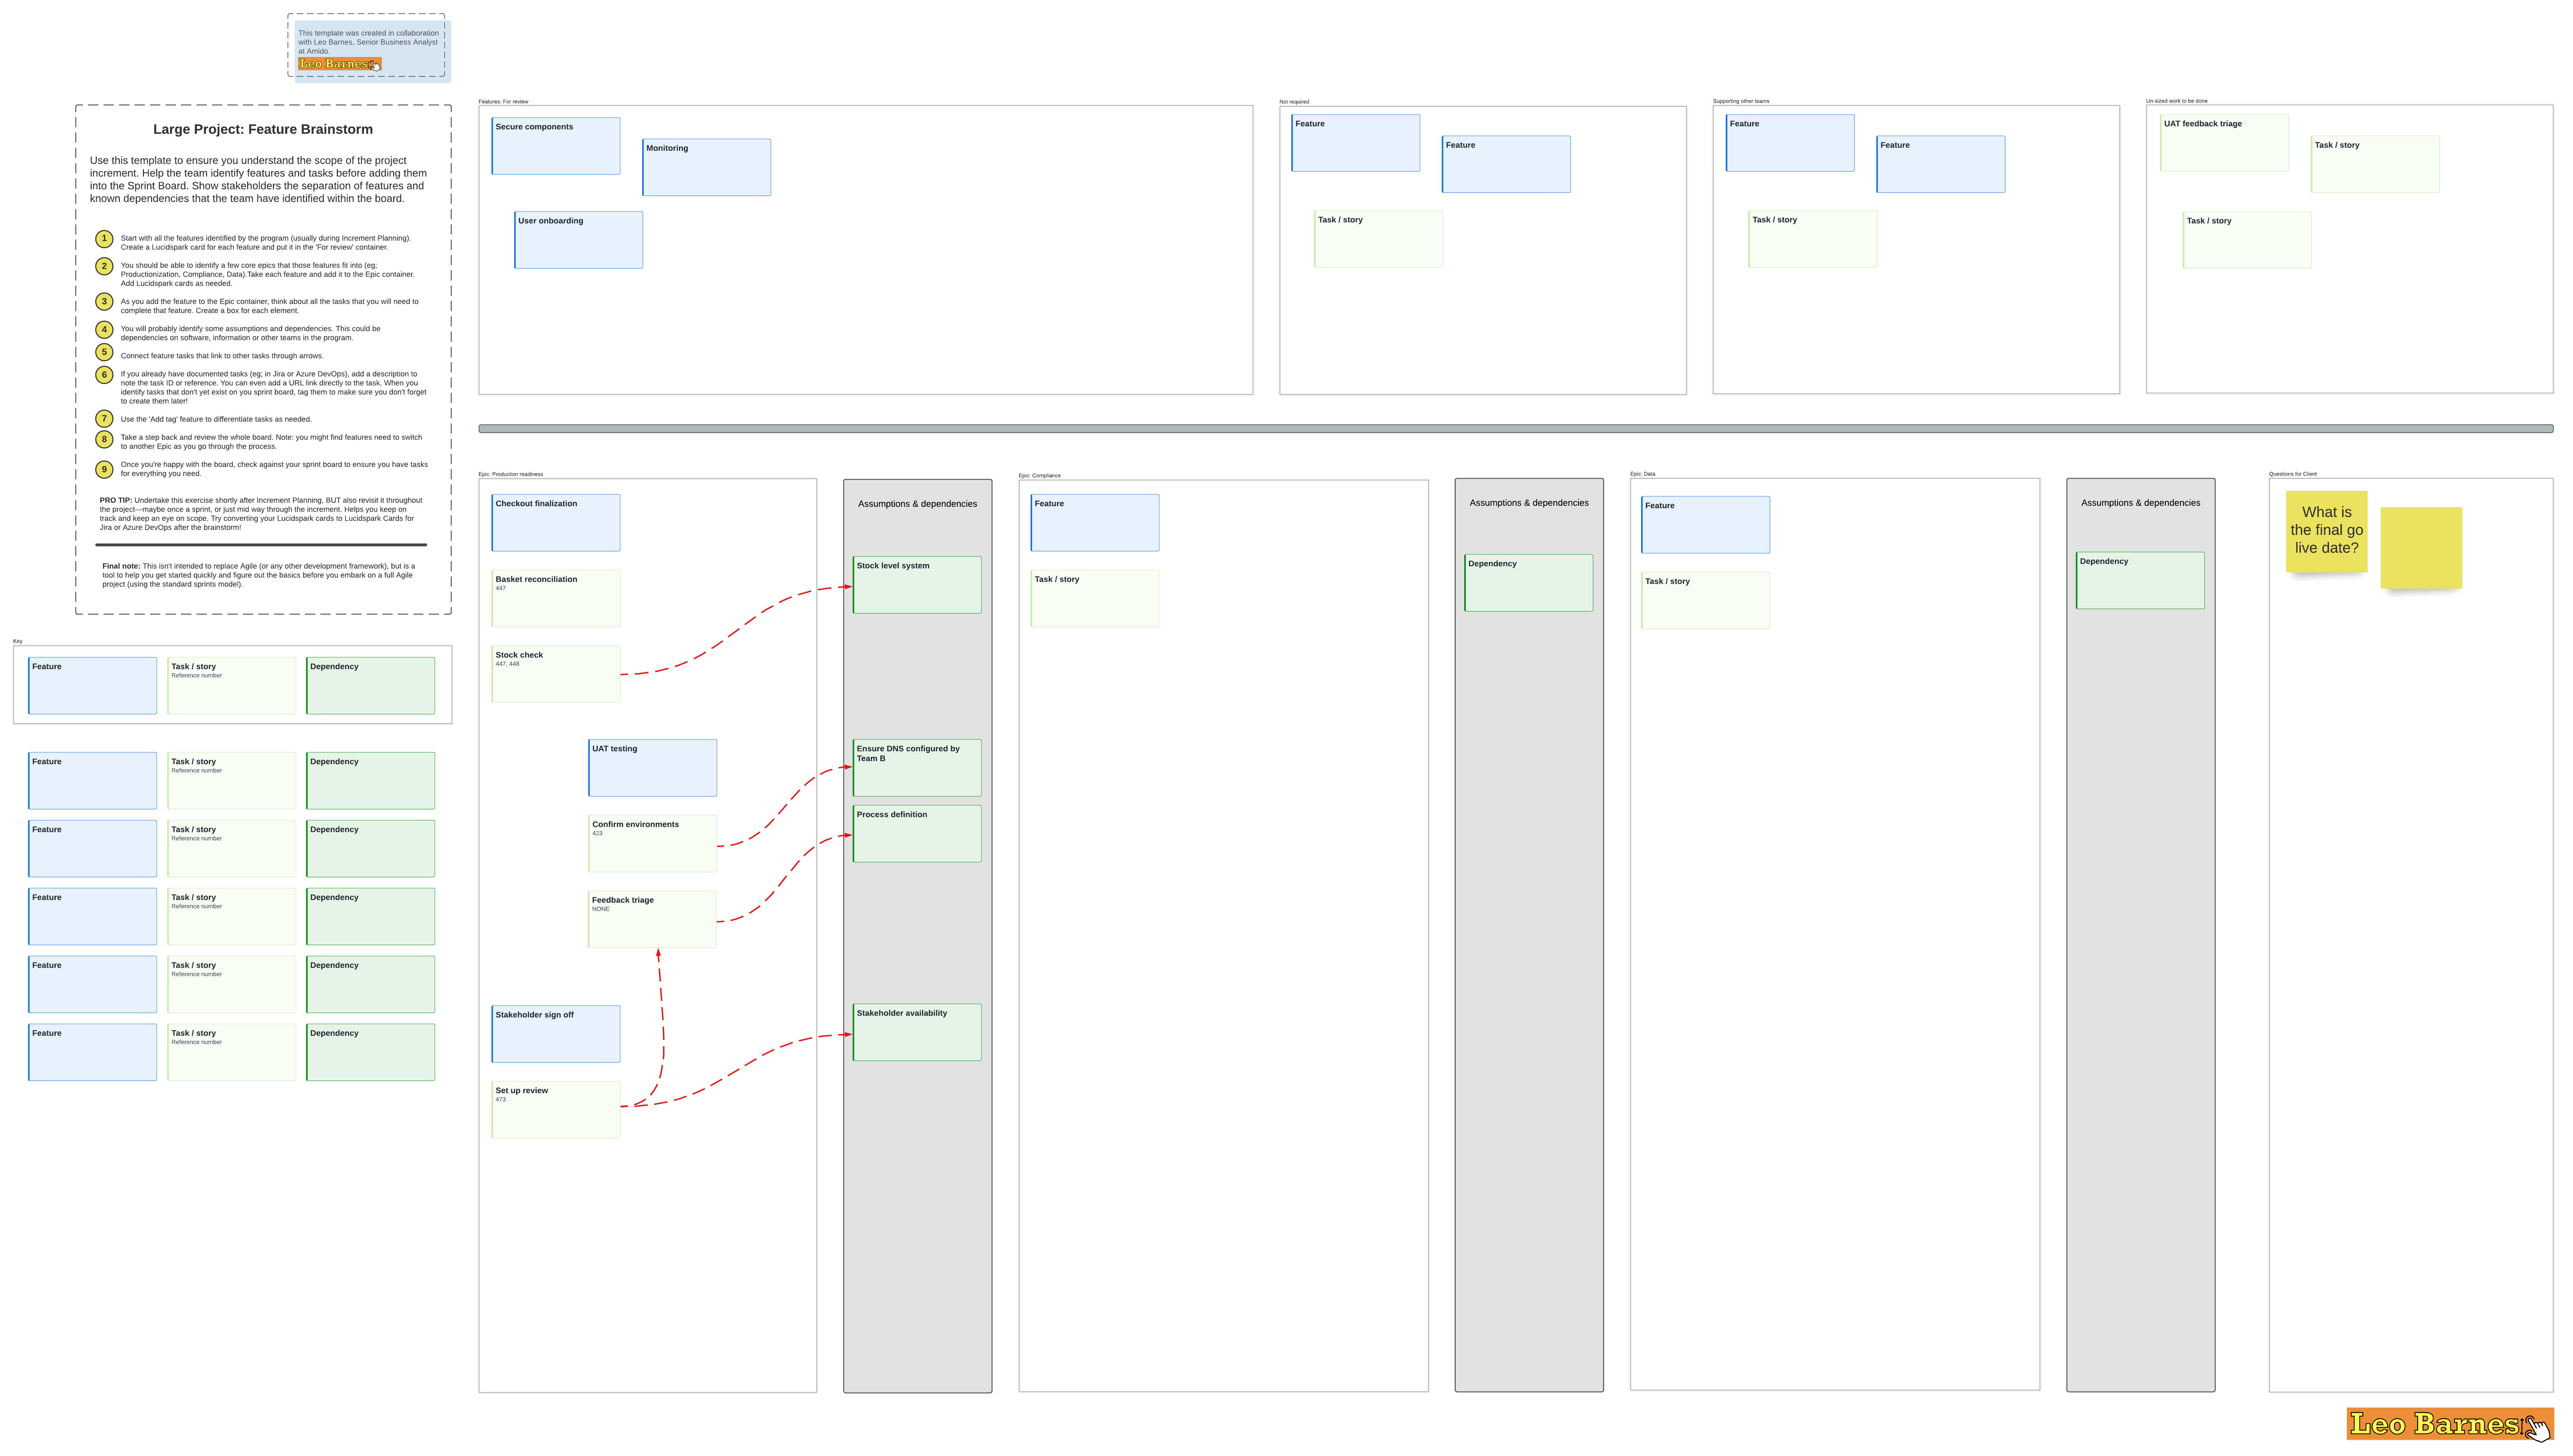Click the step 6 numbered circle
Screen dimensions: 2573x1456
click(104, 375)
